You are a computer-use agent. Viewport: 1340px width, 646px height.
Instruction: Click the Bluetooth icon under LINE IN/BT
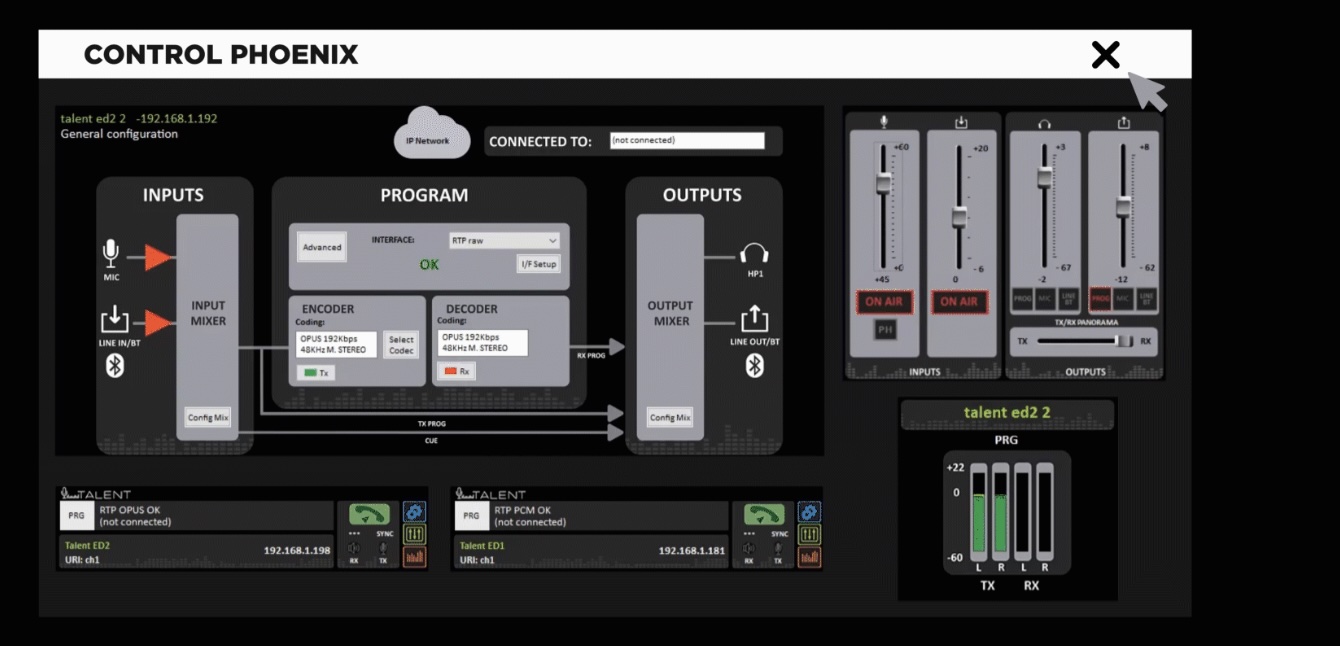coord(115,365)
